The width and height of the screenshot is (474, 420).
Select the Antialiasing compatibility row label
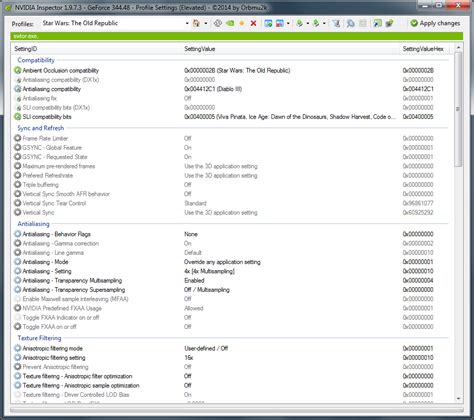[52, 89]
